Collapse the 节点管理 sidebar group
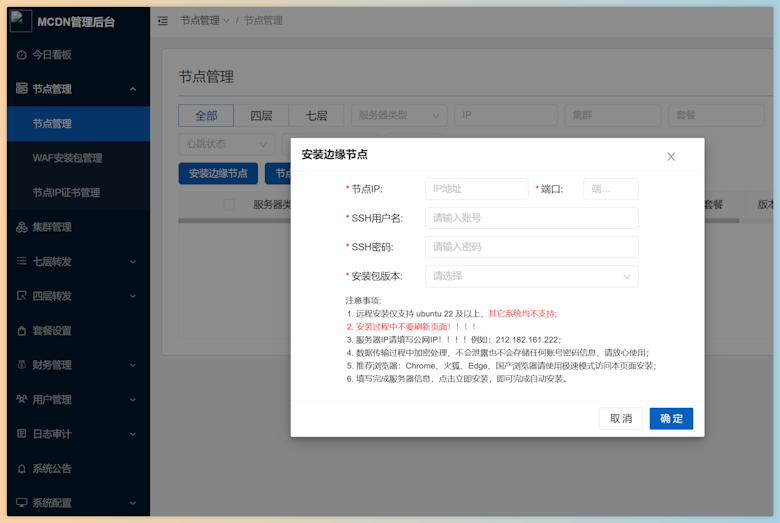The width and height of the screenshot is (780, 523). (78, 89)
